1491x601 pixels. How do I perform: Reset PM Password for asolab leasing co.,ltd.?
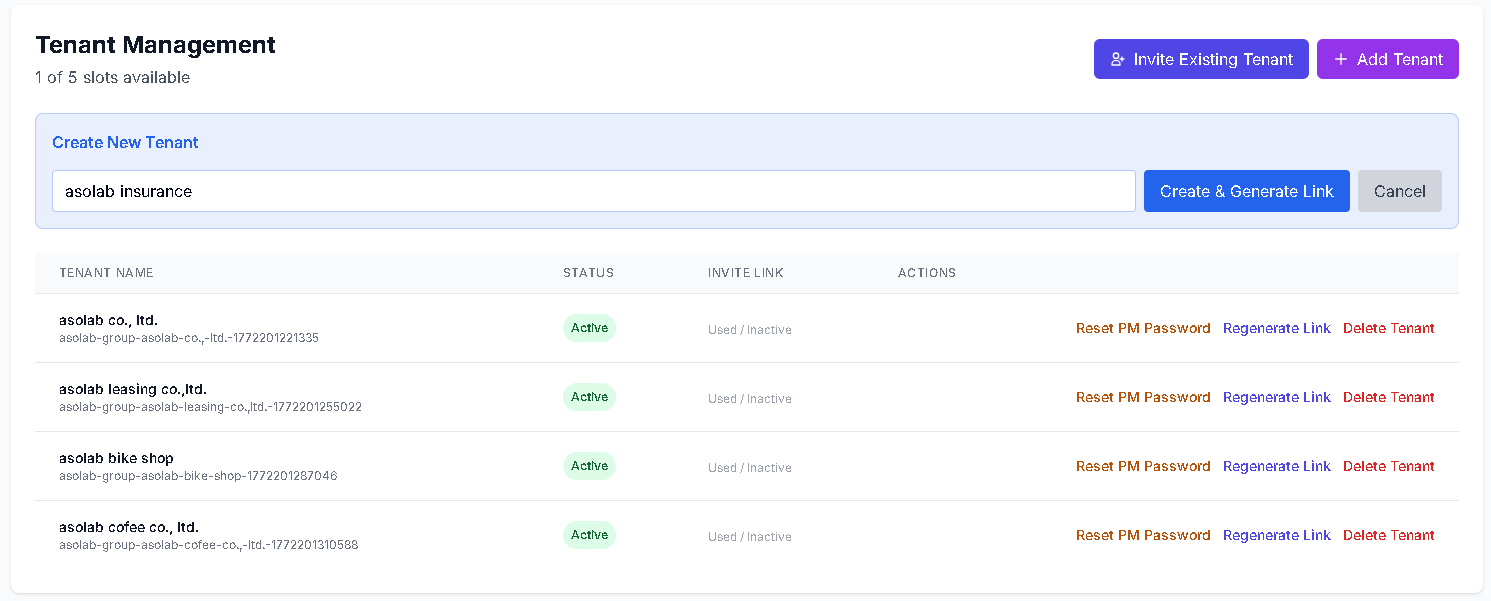[1143, 397]
